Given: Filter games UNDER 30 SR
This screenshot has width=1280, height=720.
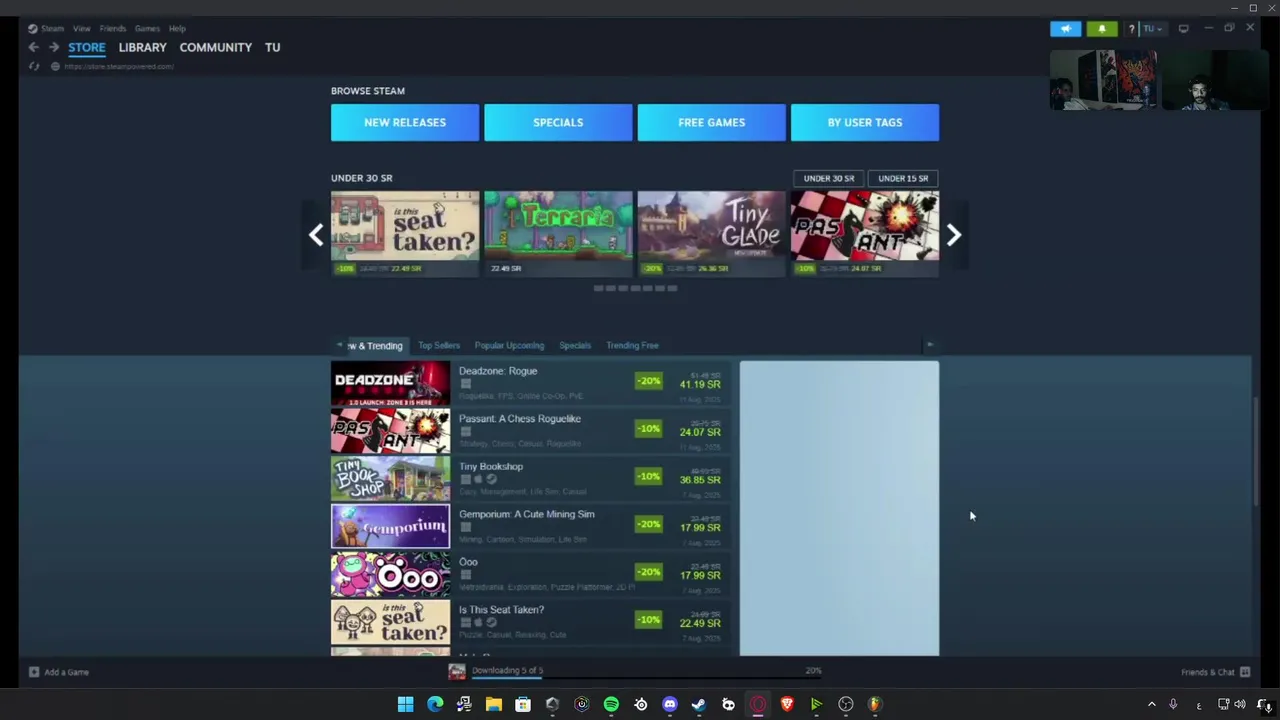Looking at the screenshot, I should 829,178.
